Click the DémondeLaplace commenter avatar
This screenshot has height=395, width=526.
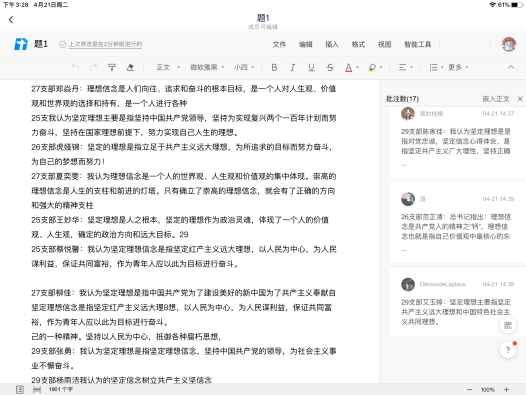tap(408, 284)
